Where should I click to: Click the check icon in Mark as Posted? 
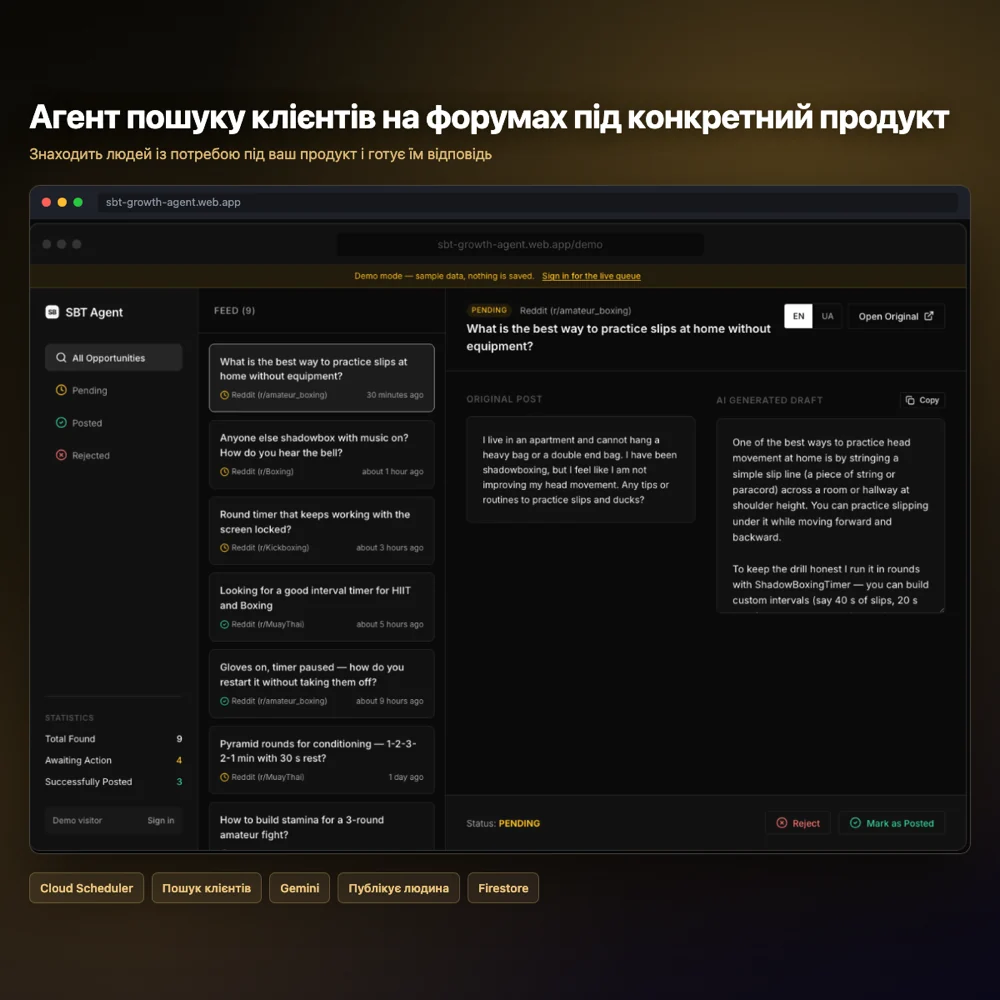point(855,823)
